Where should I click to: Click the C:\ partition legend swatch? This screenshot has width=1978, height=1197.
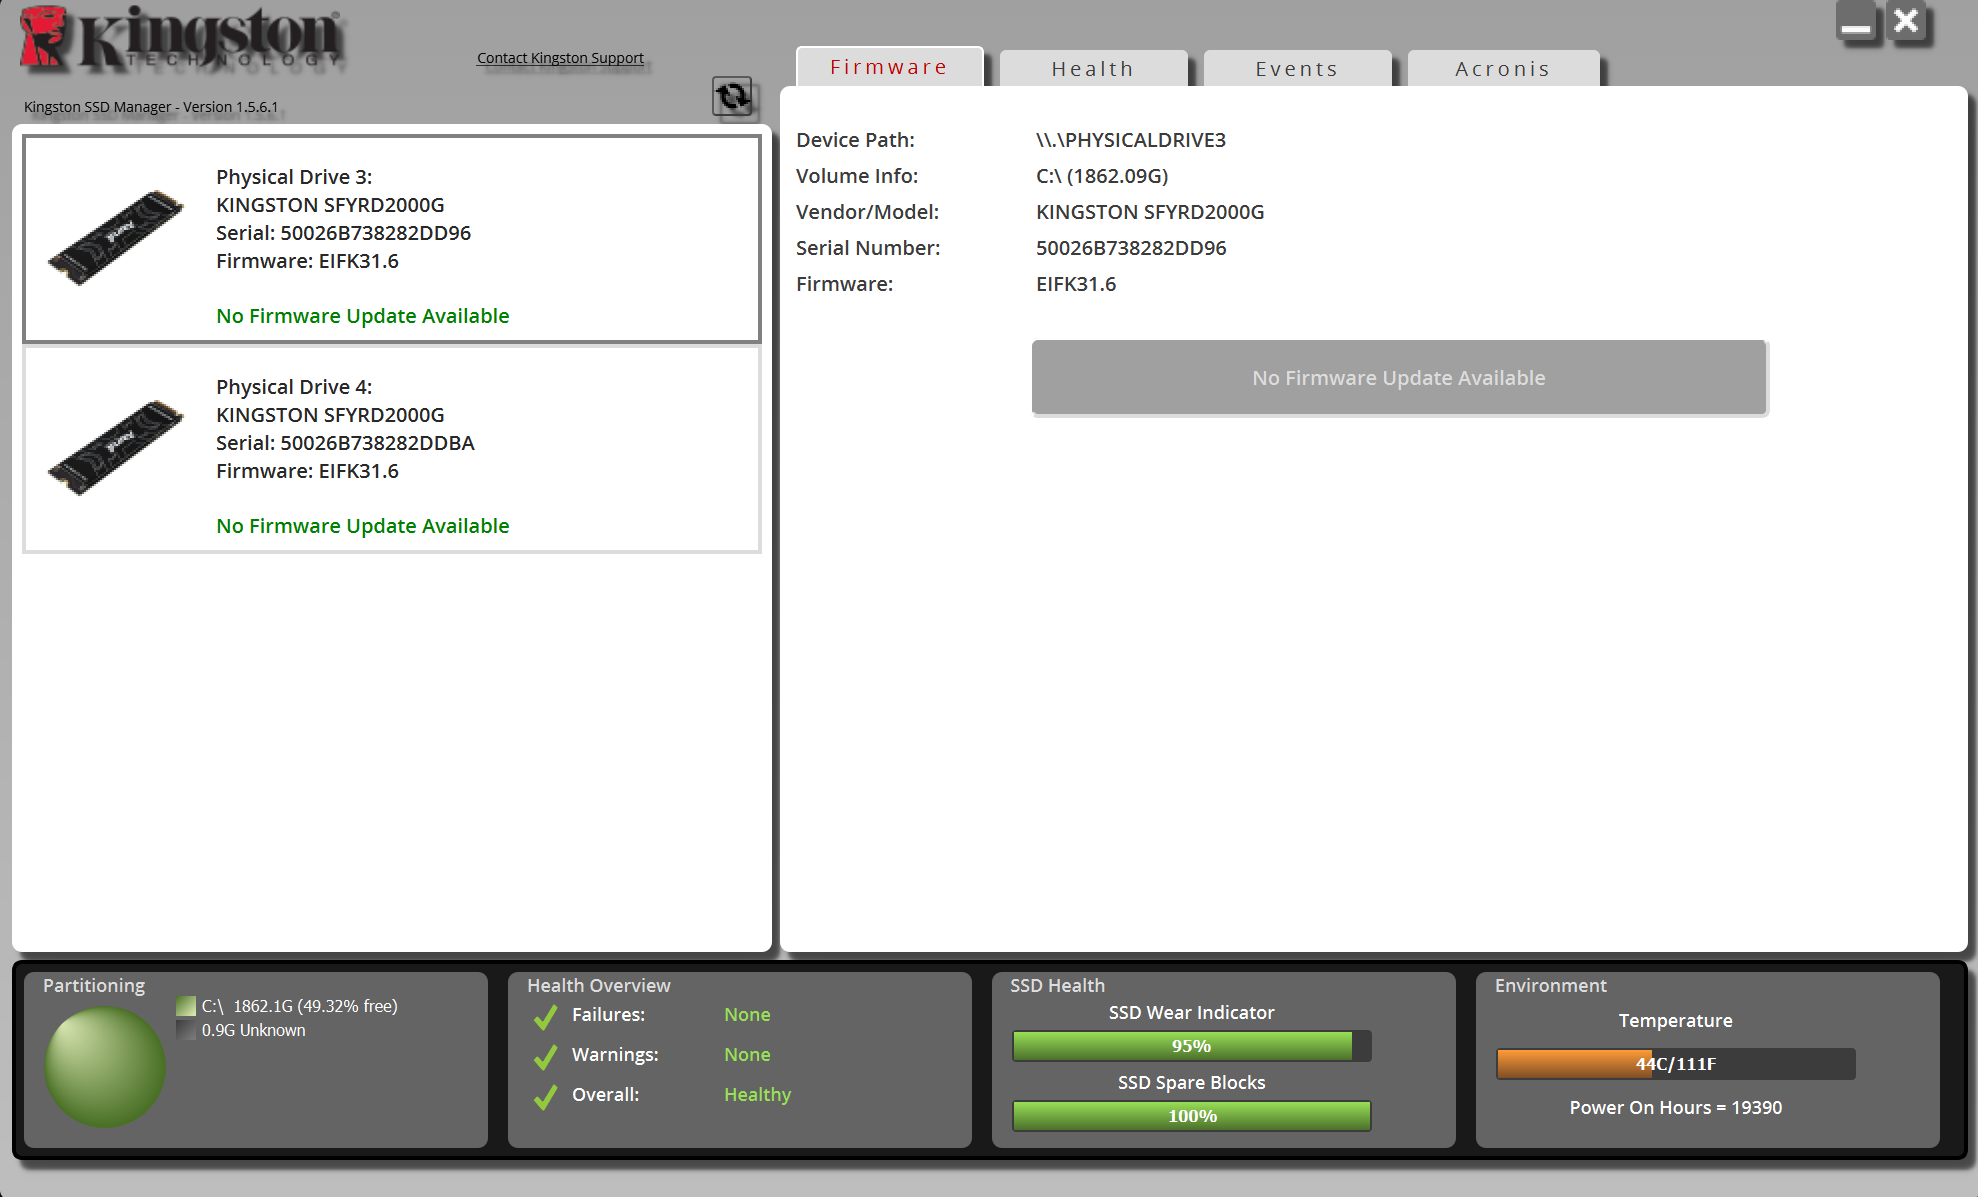[186, 1006]
